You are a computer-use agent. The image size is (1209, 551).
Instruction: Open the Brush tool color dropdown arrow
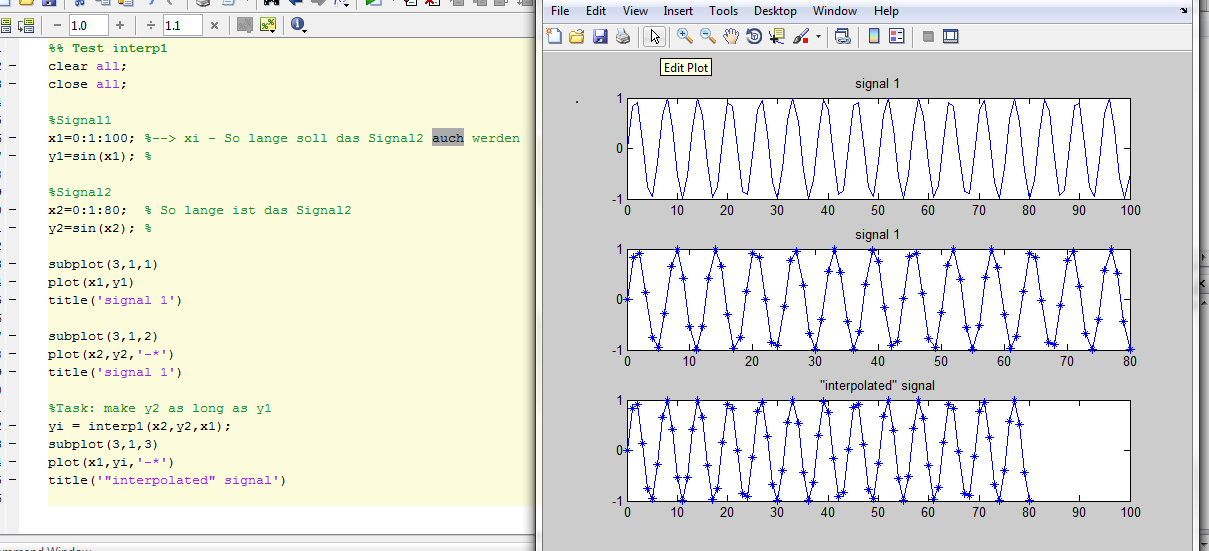click(819, 37)
